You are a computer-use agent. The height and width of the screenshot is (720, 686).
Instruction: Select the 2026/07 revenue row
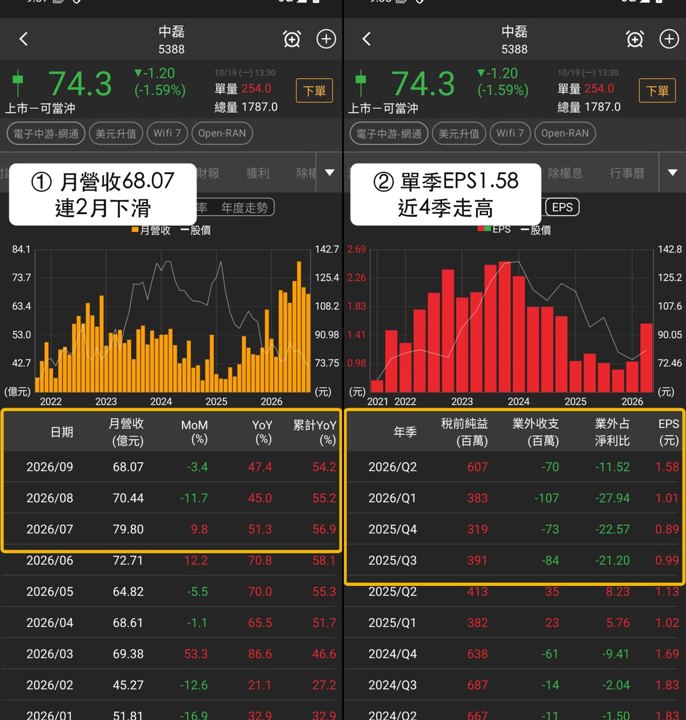click(171, 529)
